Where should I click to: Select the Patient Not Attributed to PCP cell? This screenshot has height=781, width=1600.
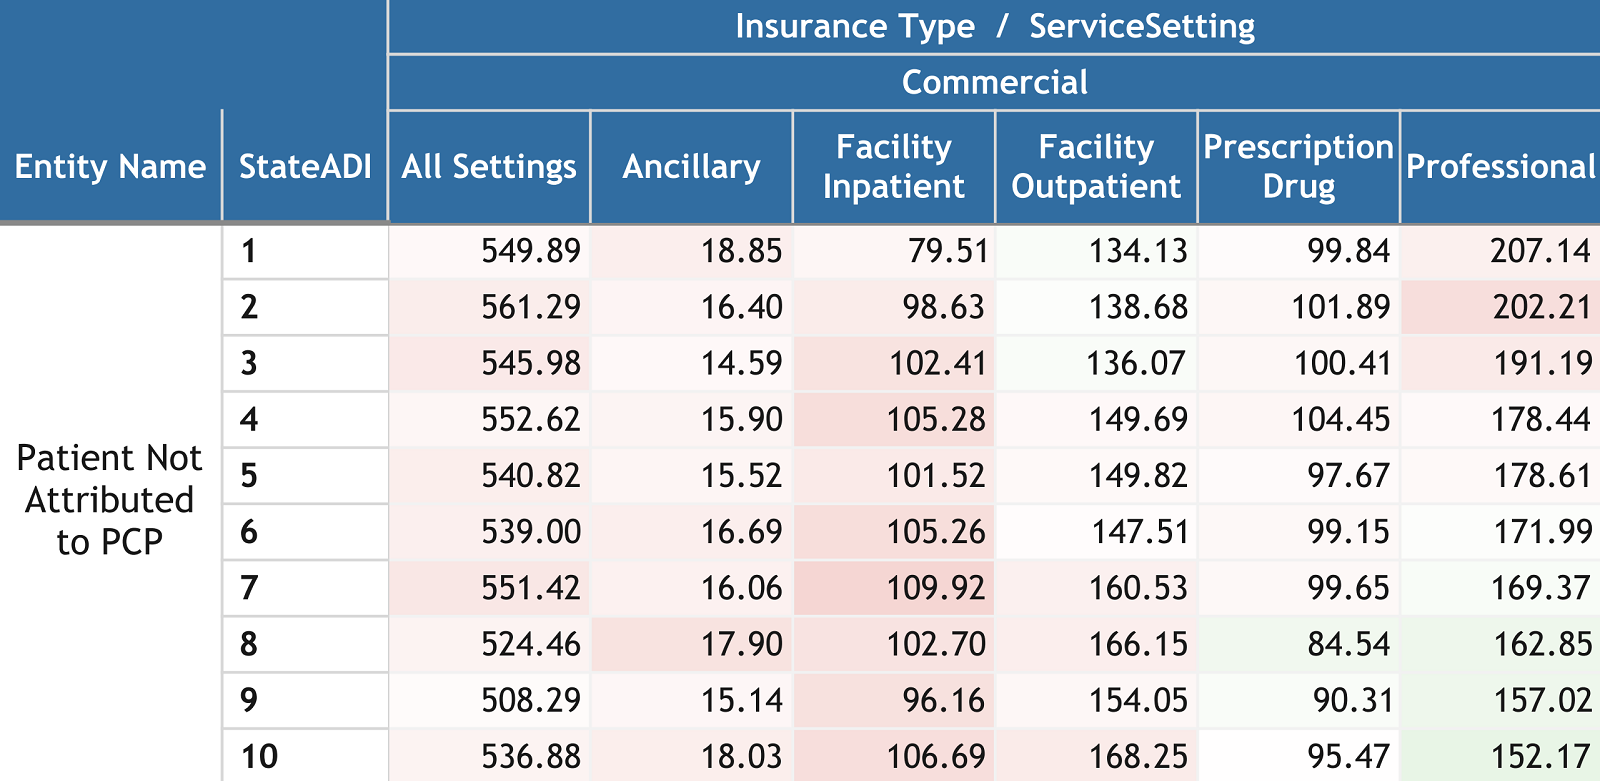tap(110, 499)
